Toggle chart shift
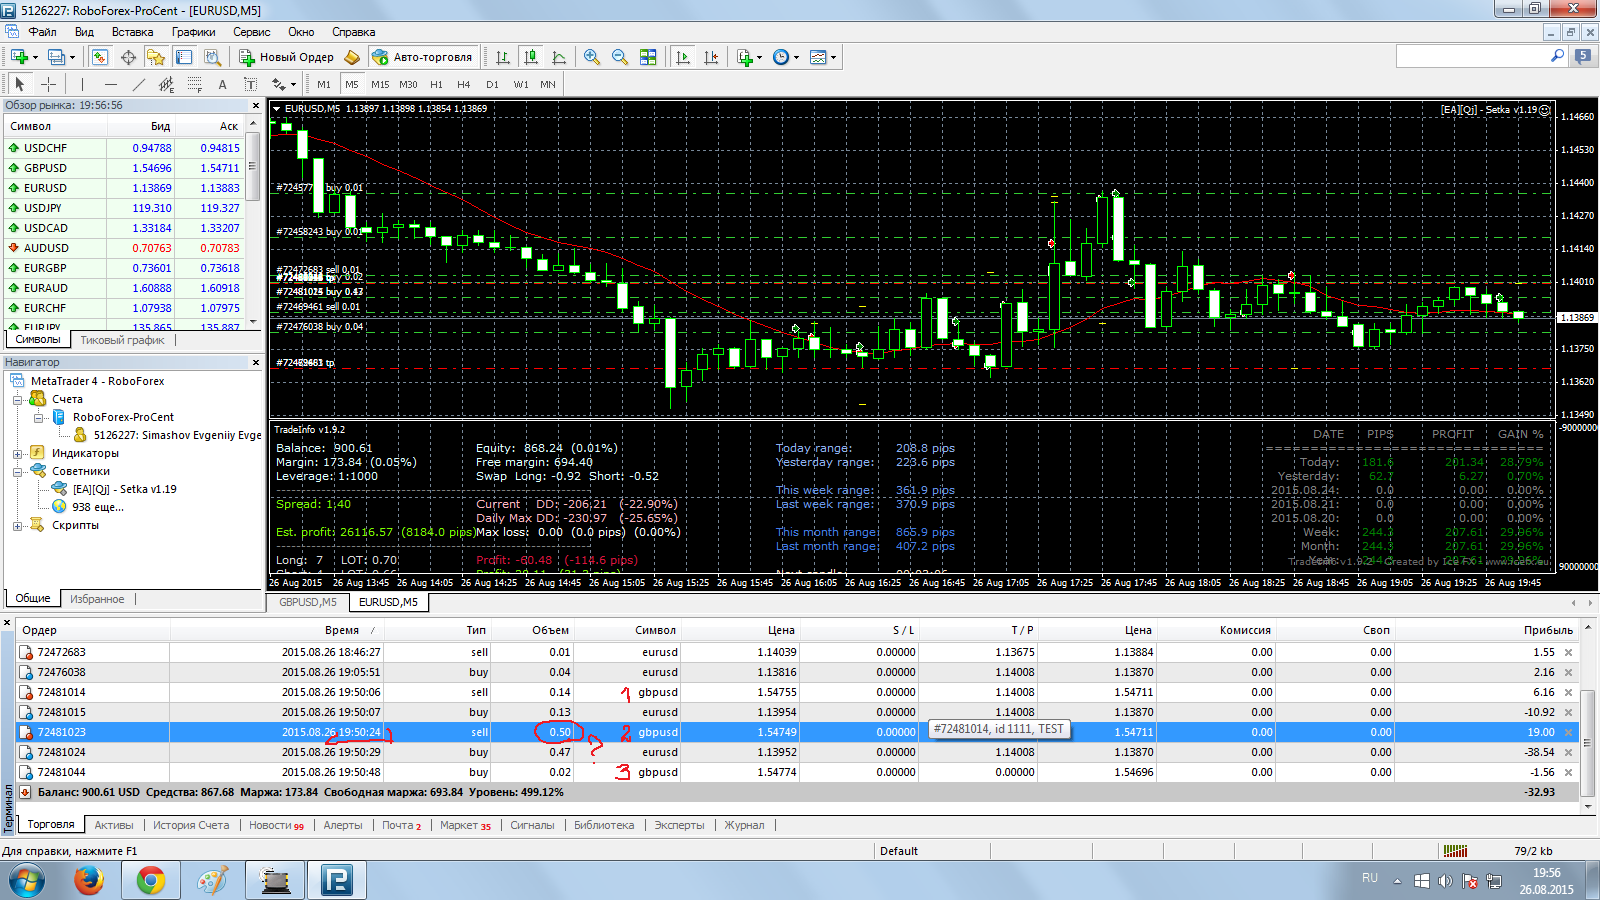This screenshot has height=900, width=1600. tap(711, 57)
